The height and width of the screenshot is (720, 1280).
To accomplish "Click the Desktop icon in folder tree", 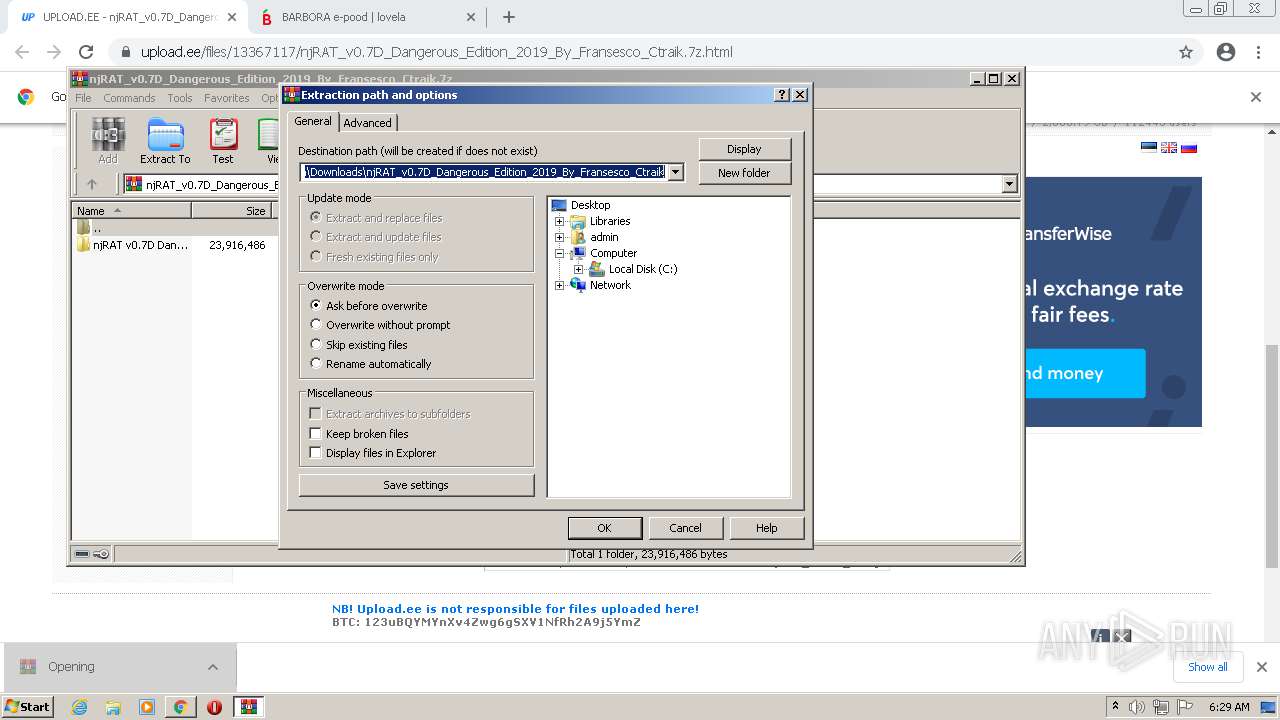I will point(559,205).
